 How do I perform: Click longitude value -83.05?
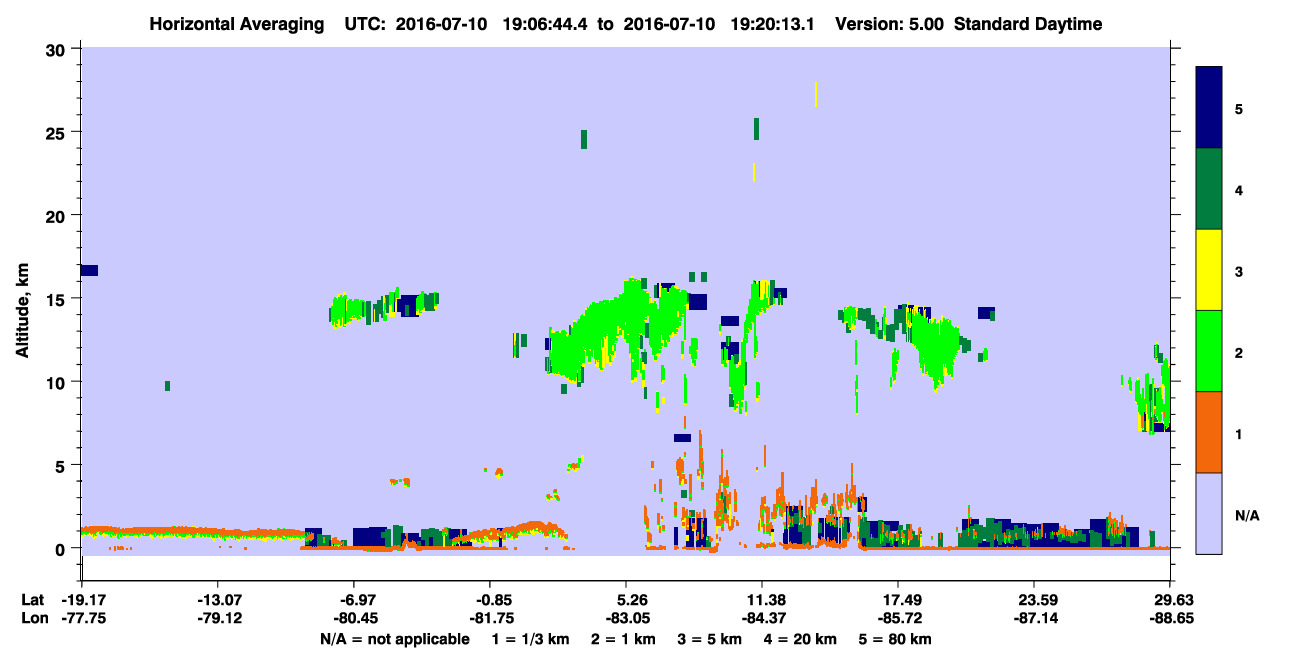click(x=626, y=619)
